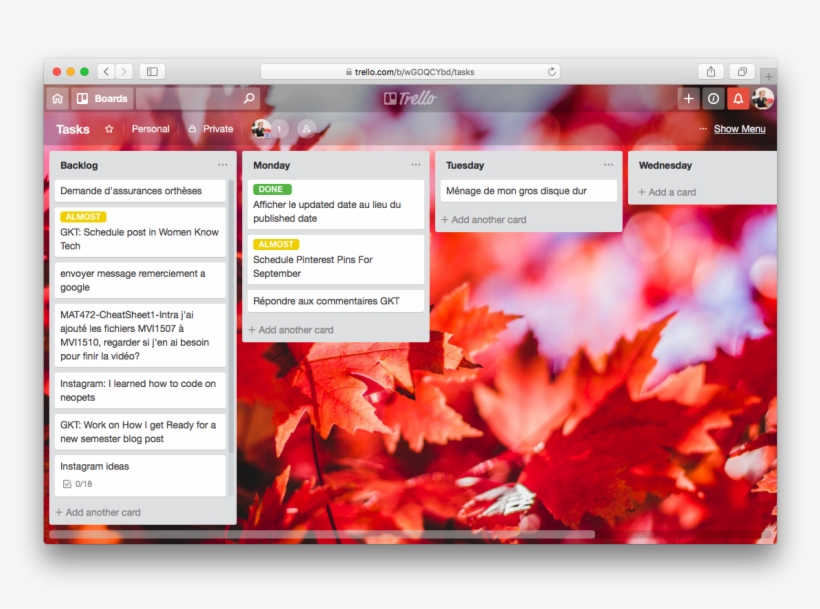820x609 pixels.
Task: Select the green DONE label on Monday's card
Action: (270, 189)
